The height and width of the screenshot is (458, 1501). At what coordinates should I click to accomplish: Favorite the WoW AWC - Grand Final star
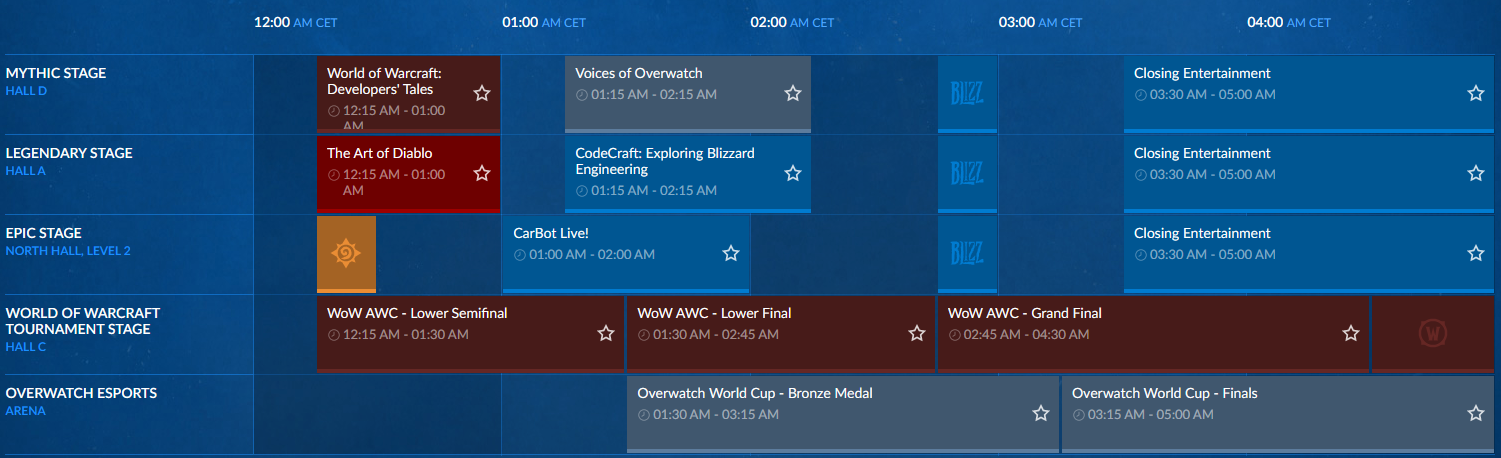(x=1351, y=333)
